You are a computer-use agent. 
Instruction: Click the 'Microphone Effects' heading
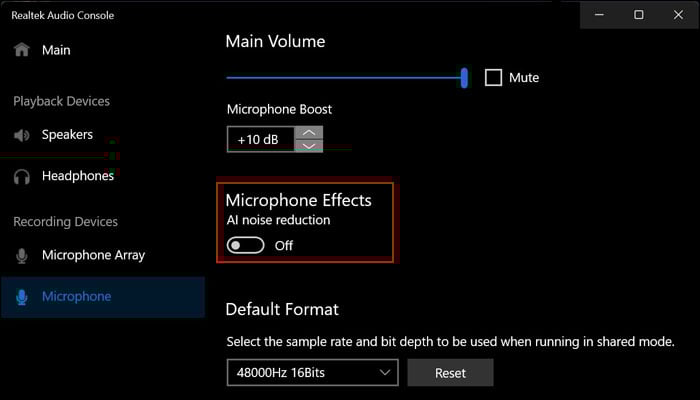click(x=299, y=200)
